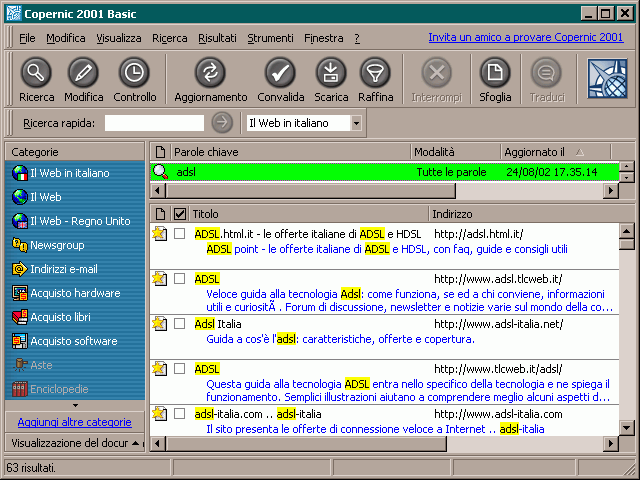Viewport: 640px width, 480px height.
Task: Click results vertical scrollbar up arrow
Action: [626, 231]
